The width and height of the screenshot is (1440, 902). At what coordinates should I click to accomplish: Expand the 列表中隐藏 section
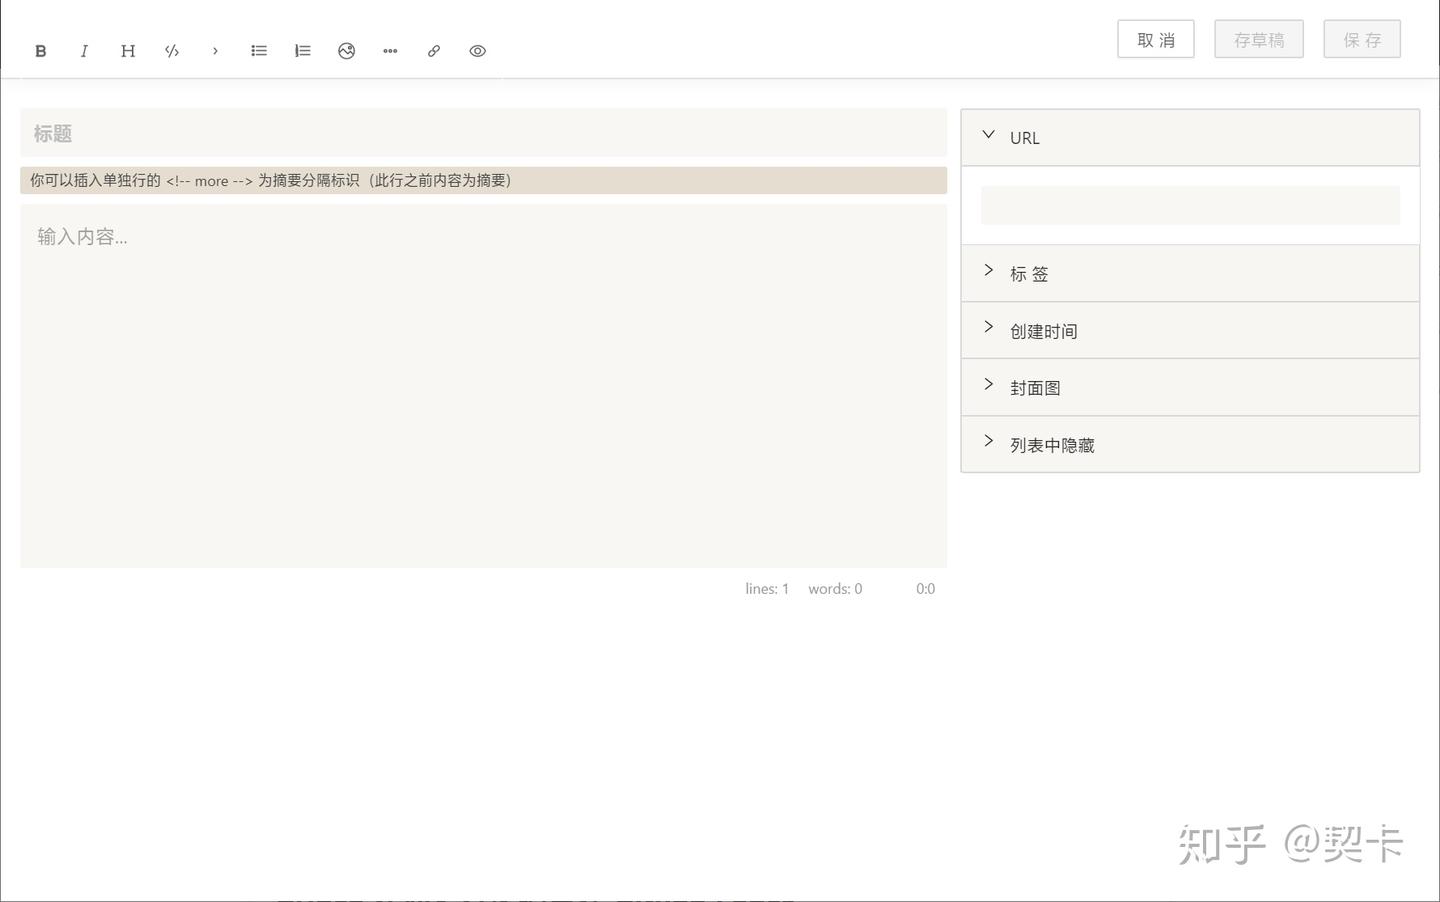(x=1190, y=445)
